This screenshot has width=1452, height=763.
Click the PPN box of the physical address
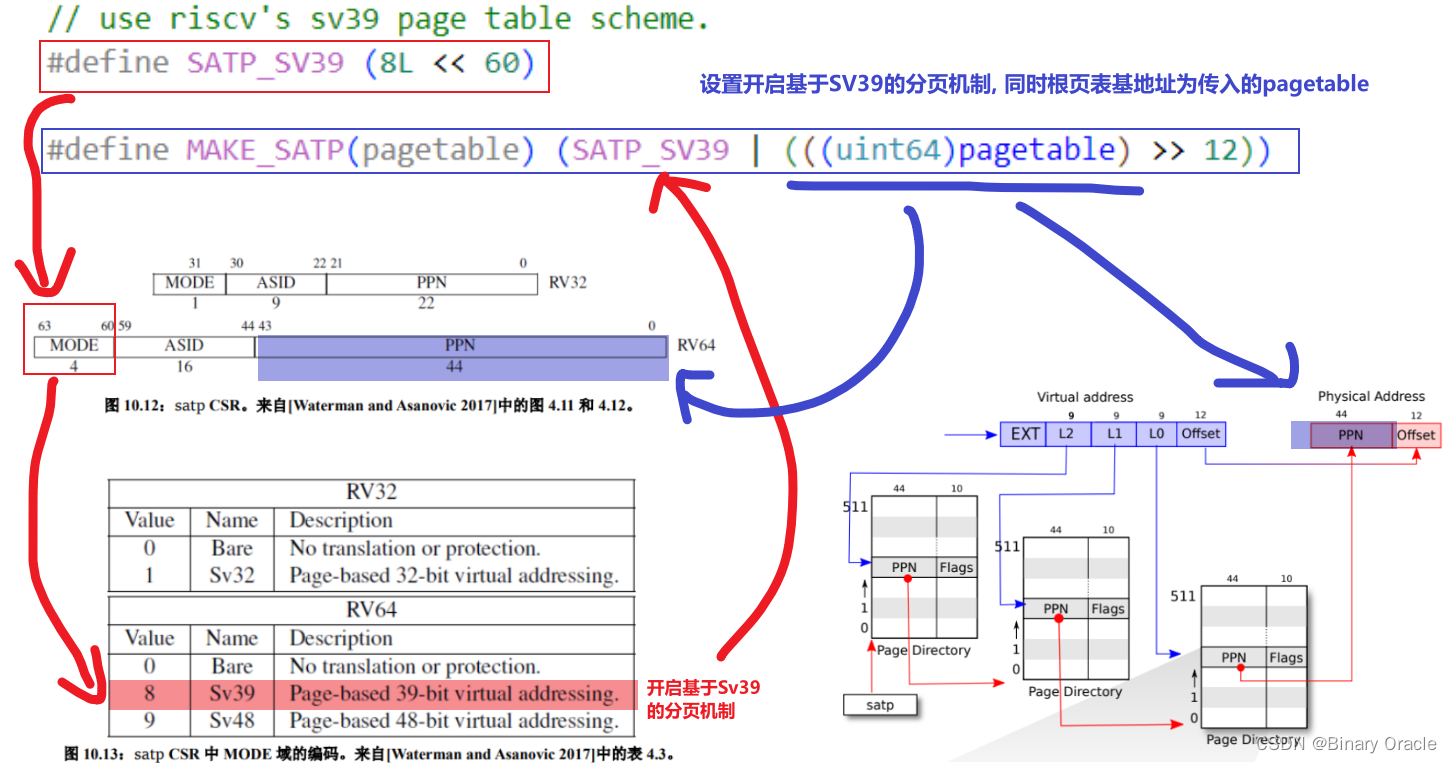coord(1350,435)
